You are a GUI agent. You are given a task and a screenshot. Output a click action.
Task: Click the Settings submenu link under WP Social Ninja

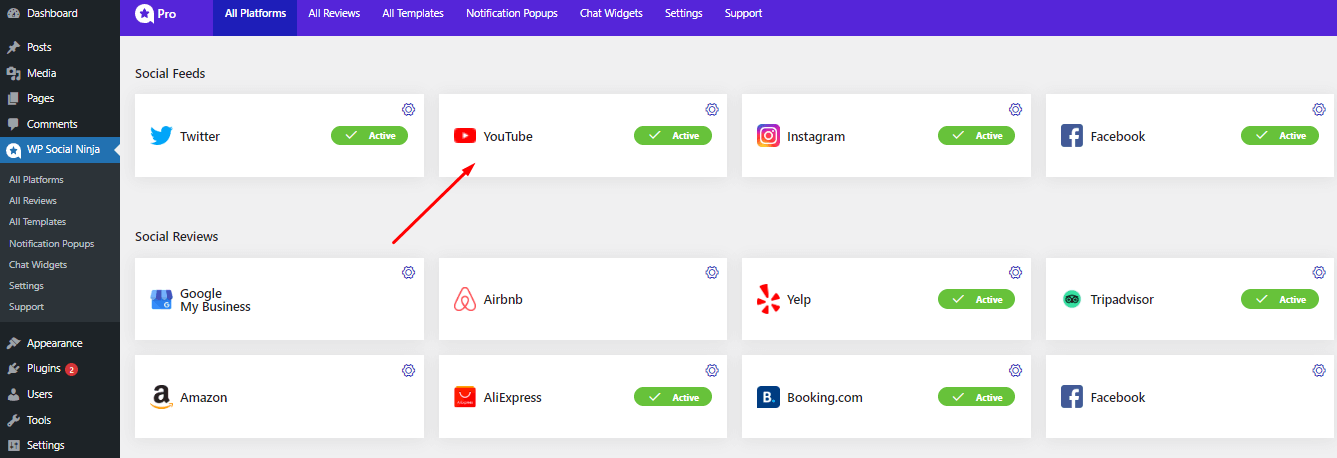pos(26,286)
